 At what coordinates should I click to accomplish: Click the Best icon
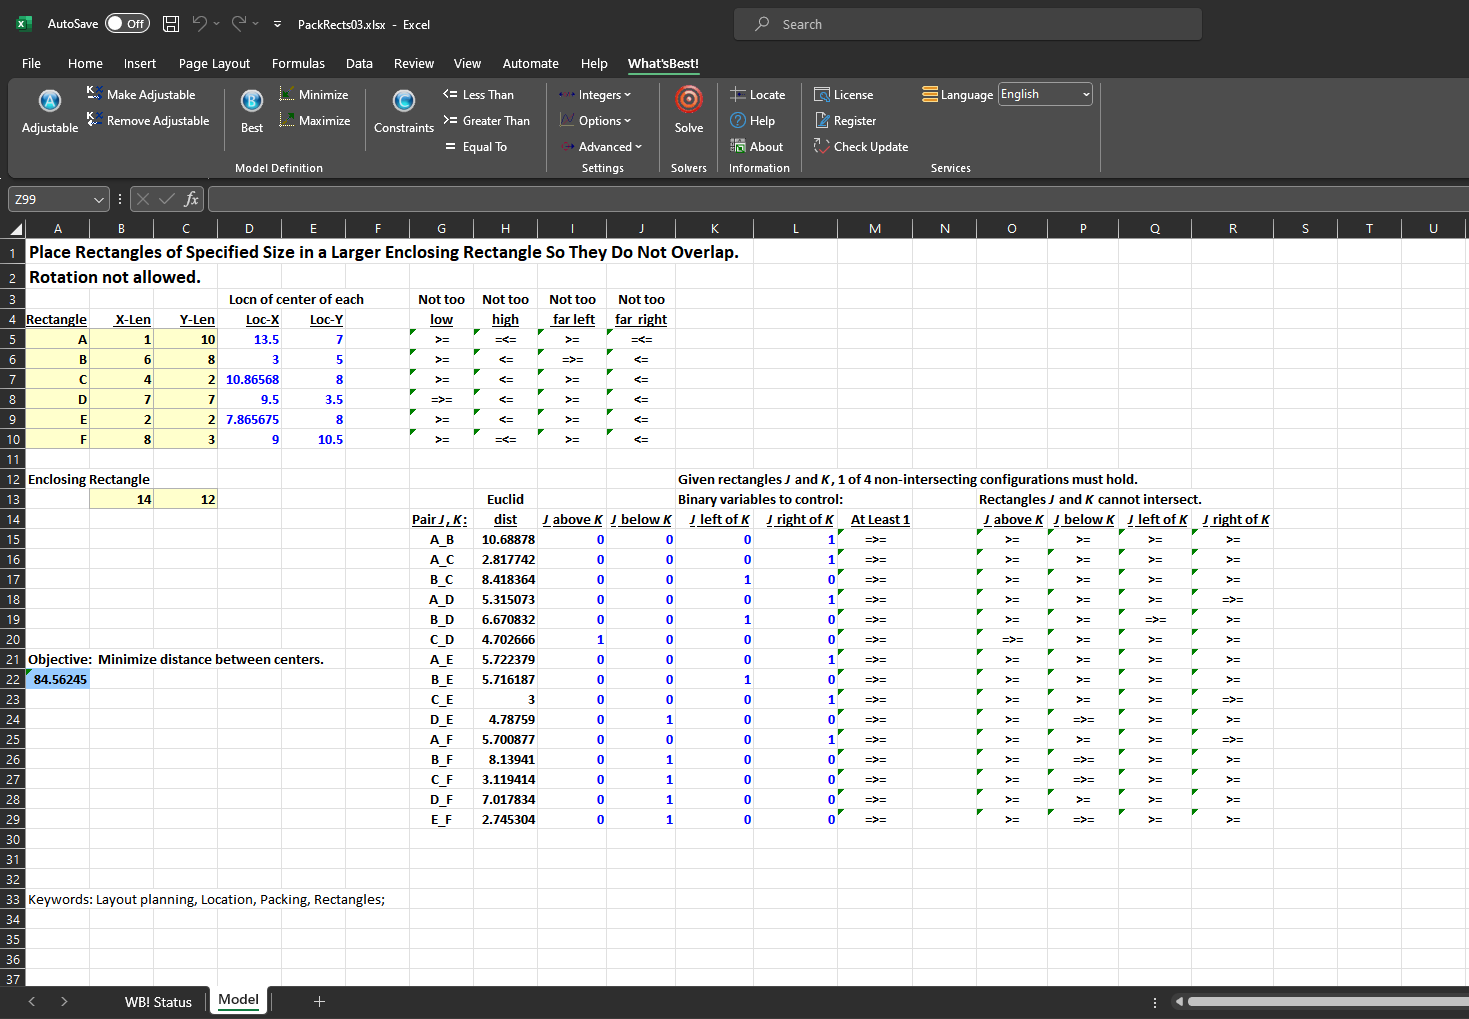click(252, 101)
